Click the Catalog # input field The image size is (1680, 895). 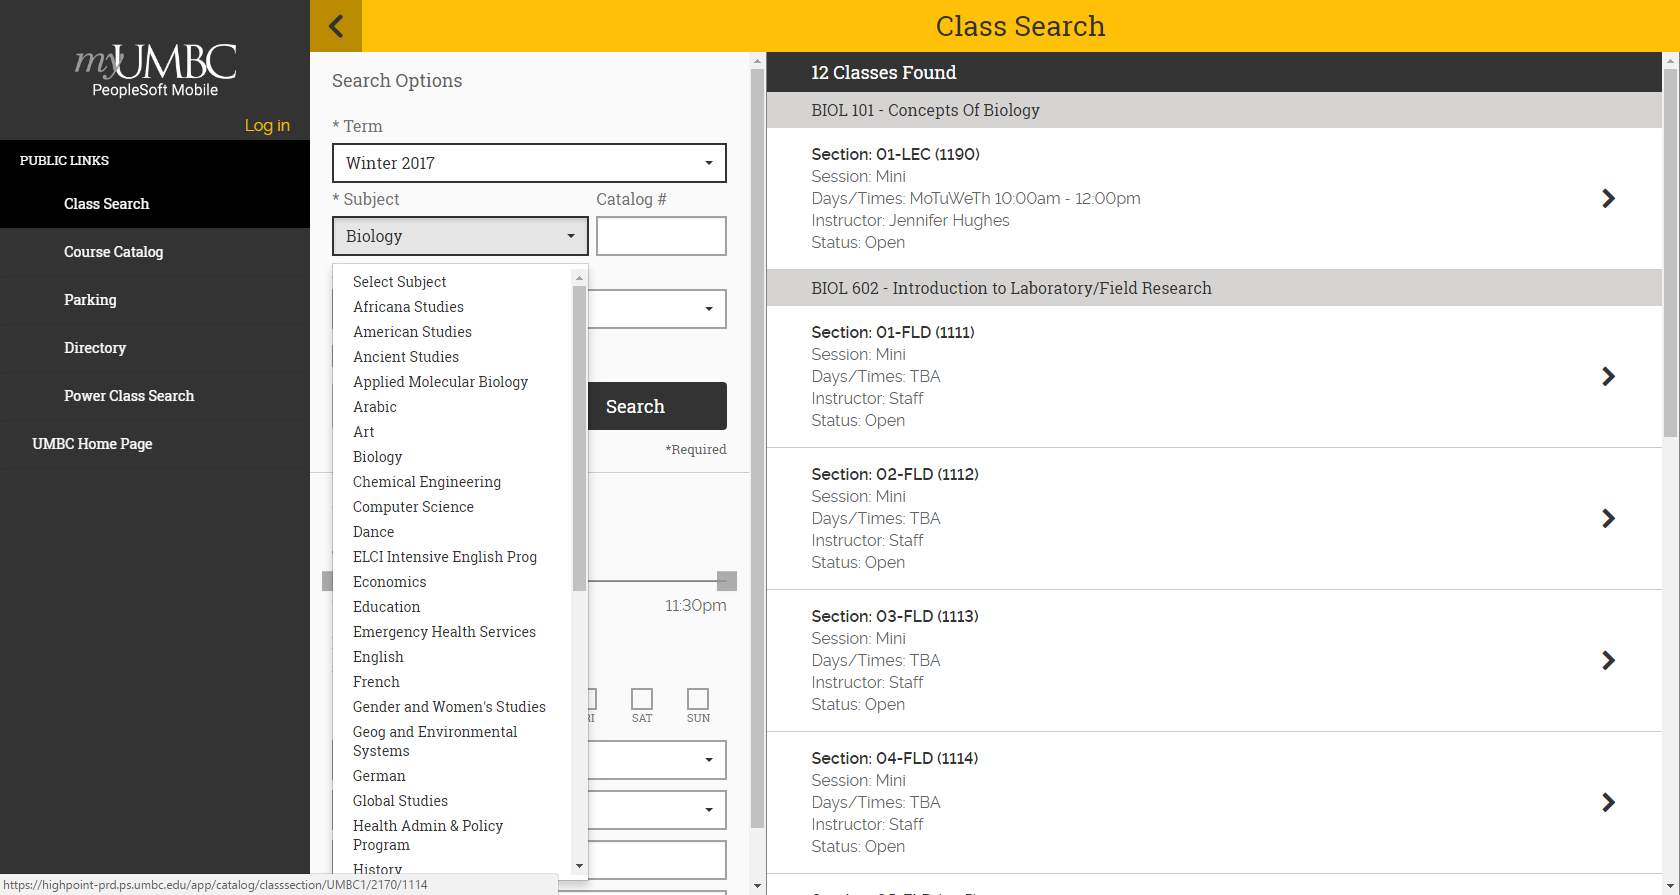pos(661,236)
